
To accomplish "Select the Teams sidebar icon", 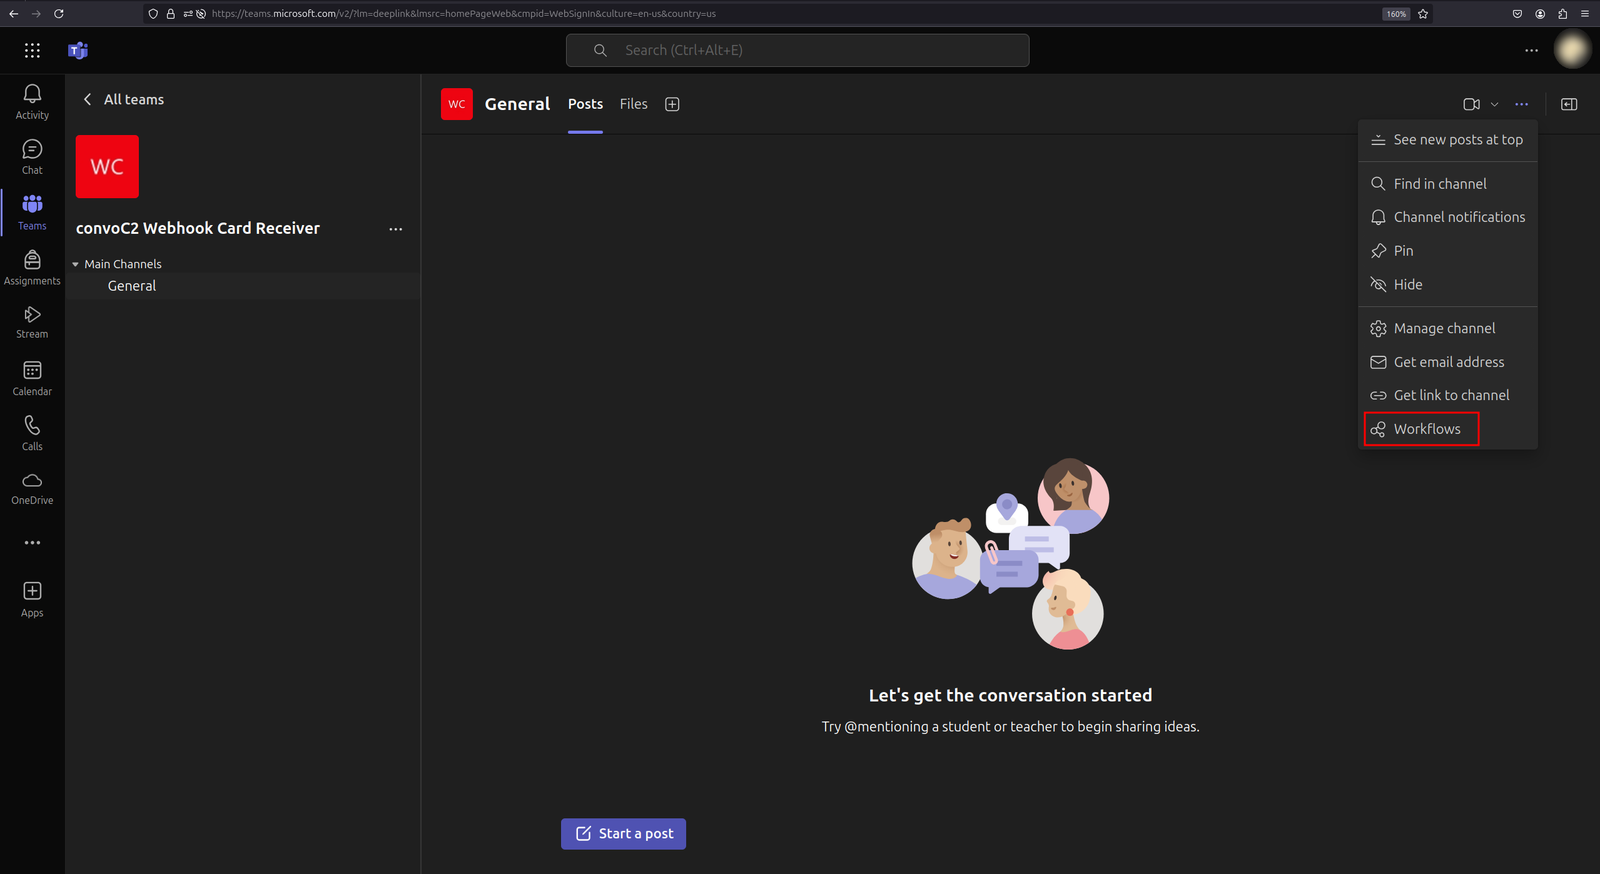I will pyautogui.click(x=32, y=212).
